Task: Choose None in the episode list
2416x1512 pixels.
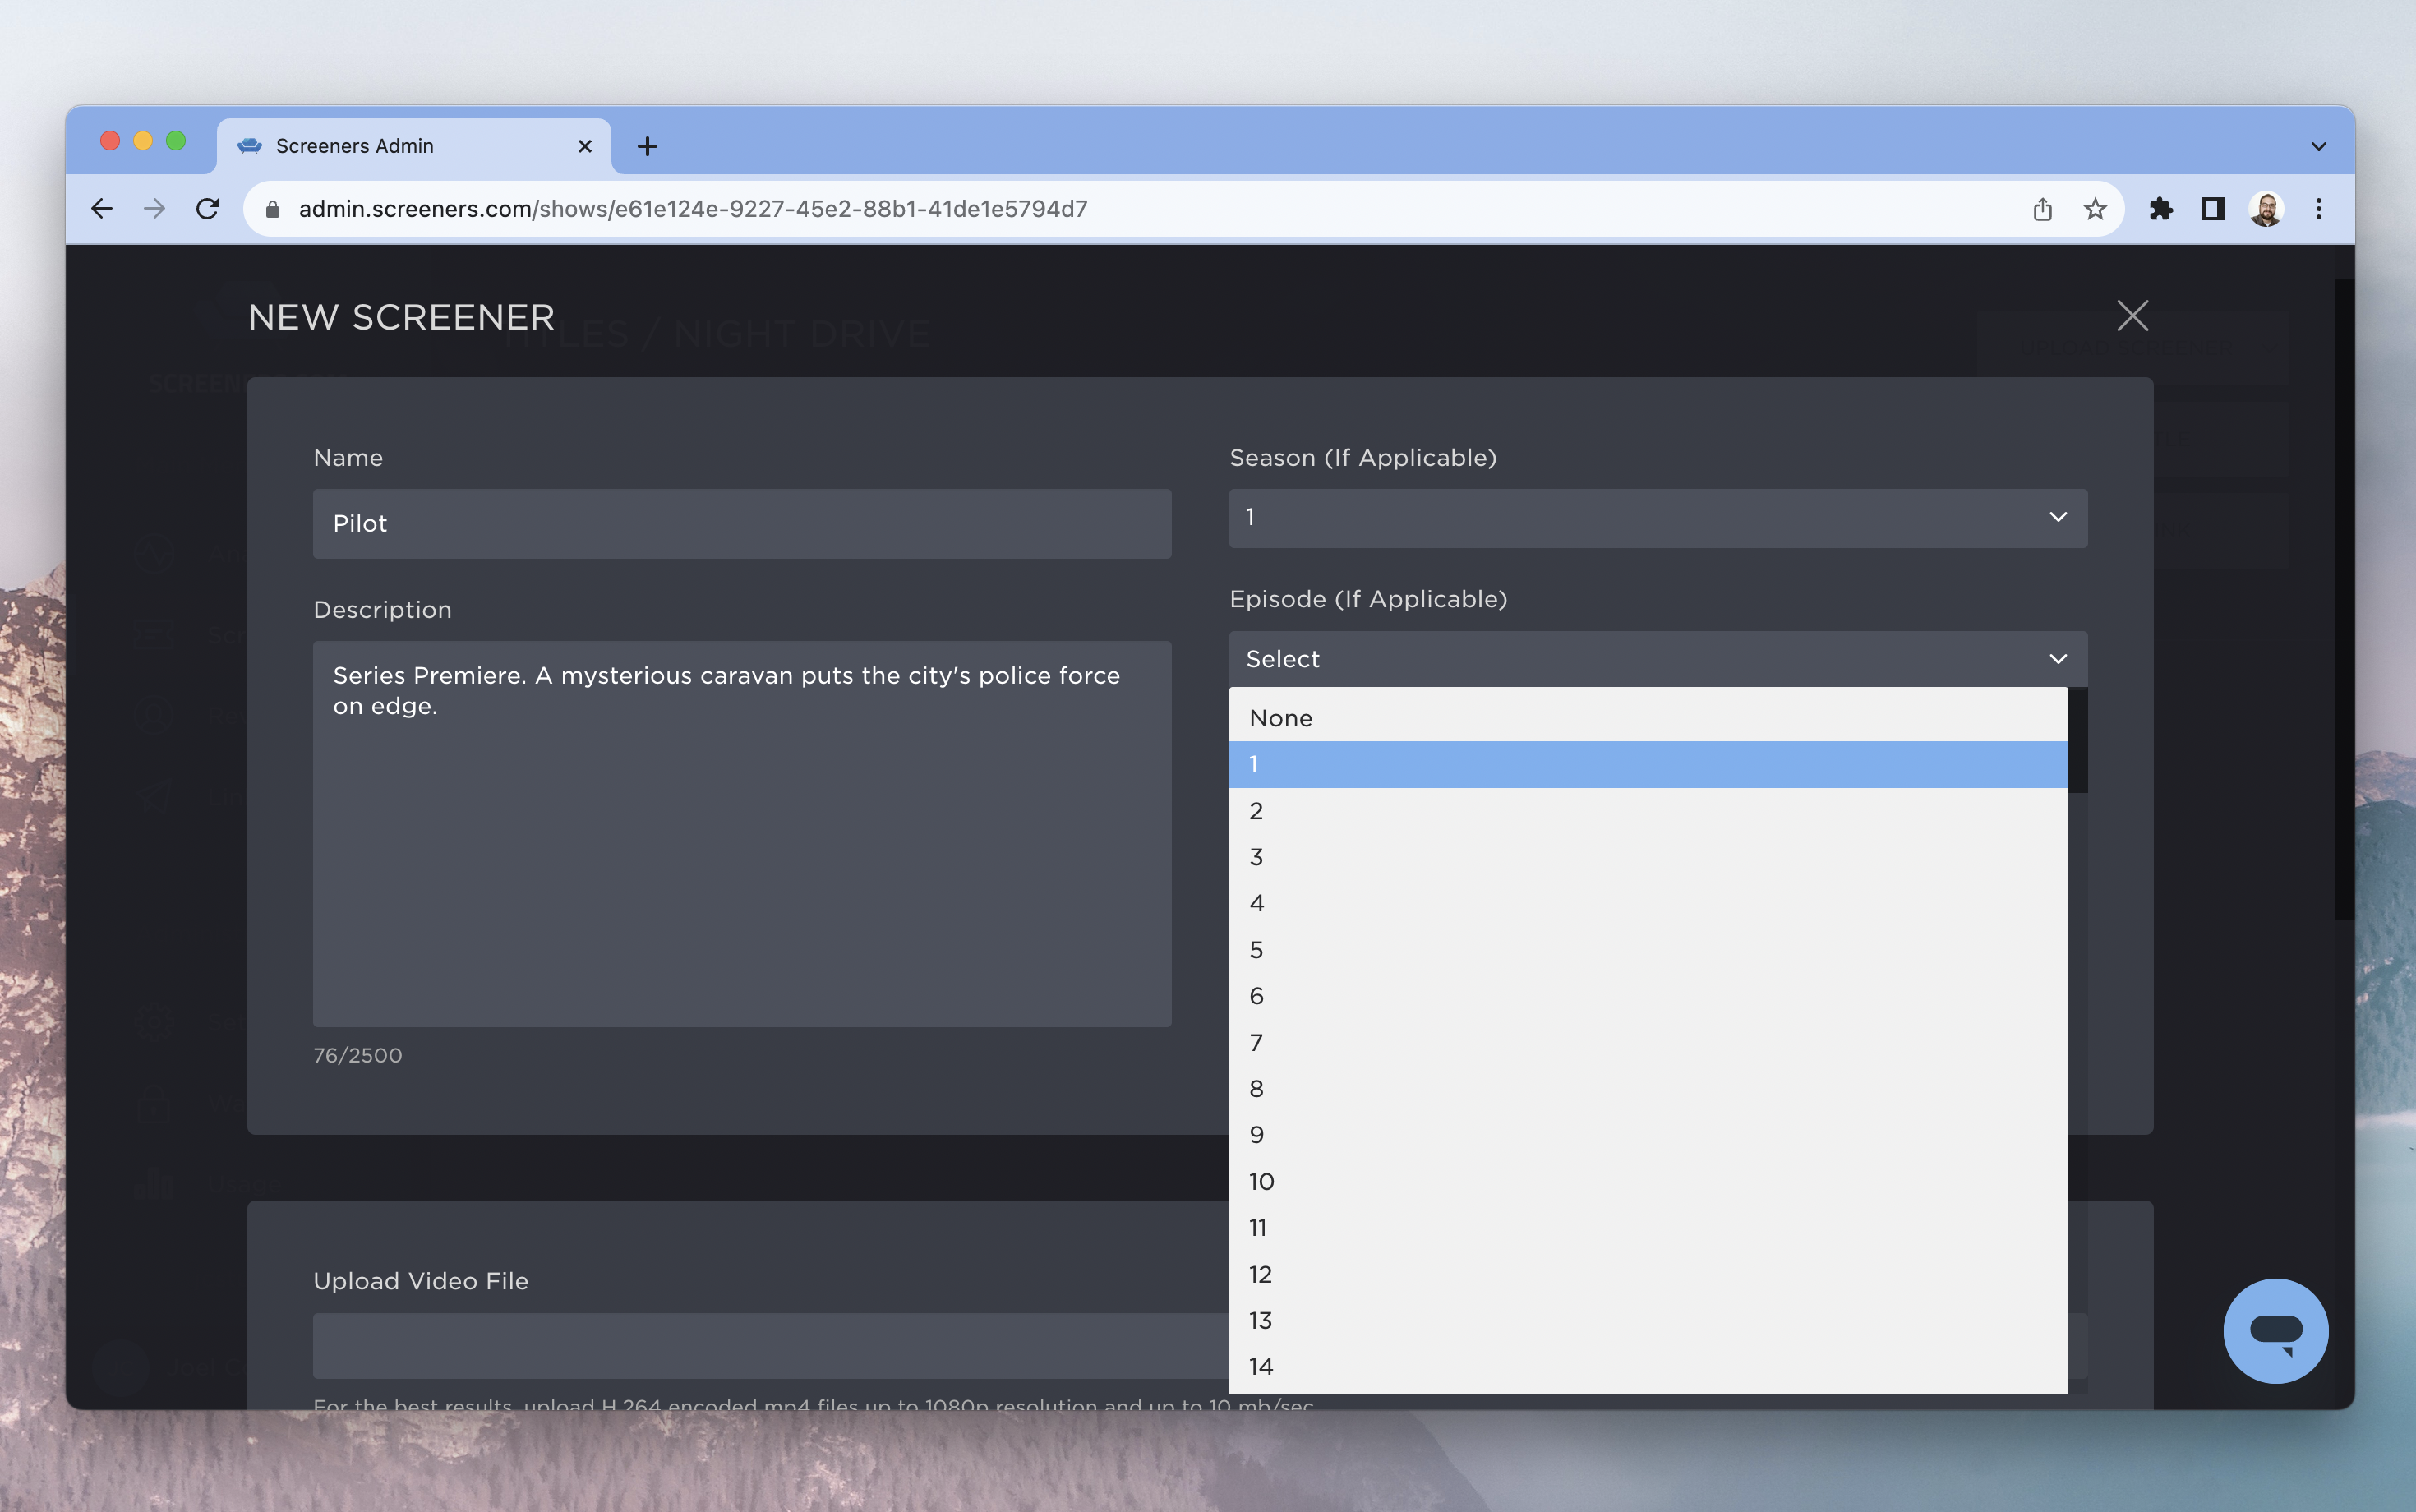Action: tap(1647, 718)
